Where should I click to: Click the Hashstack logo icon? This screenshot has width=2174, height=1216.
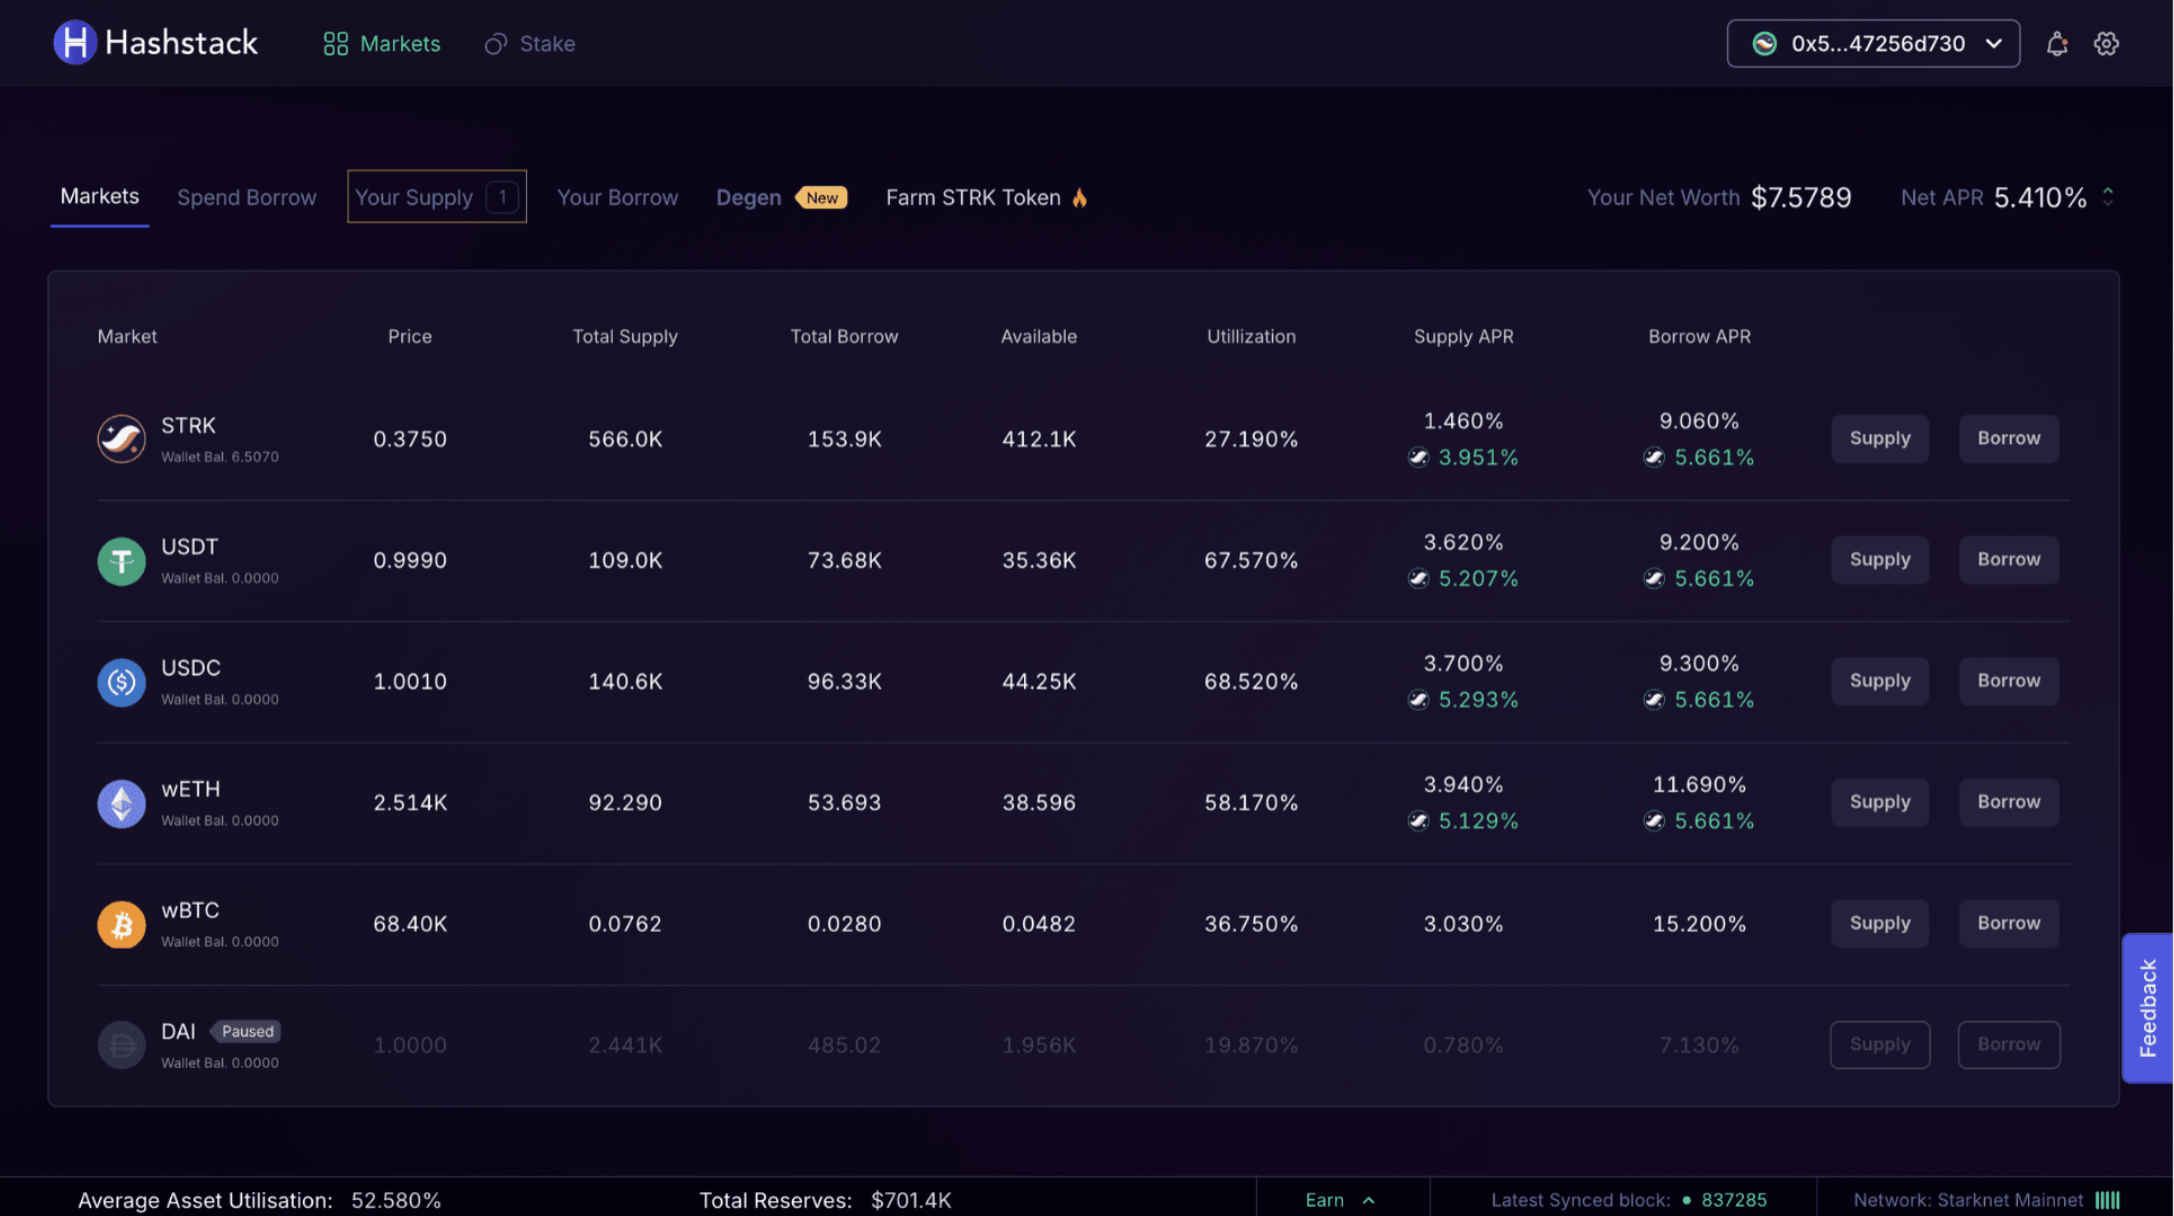[74, 43]
